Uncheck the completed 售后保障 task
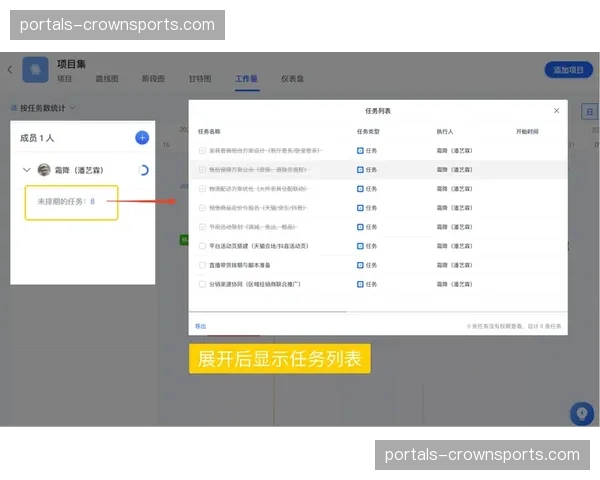Viewport: 600px width, 480px height. coord(202,170)
